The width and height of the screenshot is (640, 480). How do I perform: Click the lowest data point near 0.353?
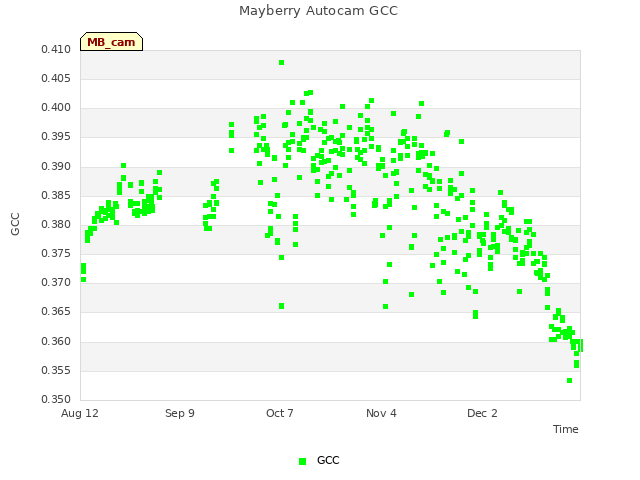tap(569, 380)
